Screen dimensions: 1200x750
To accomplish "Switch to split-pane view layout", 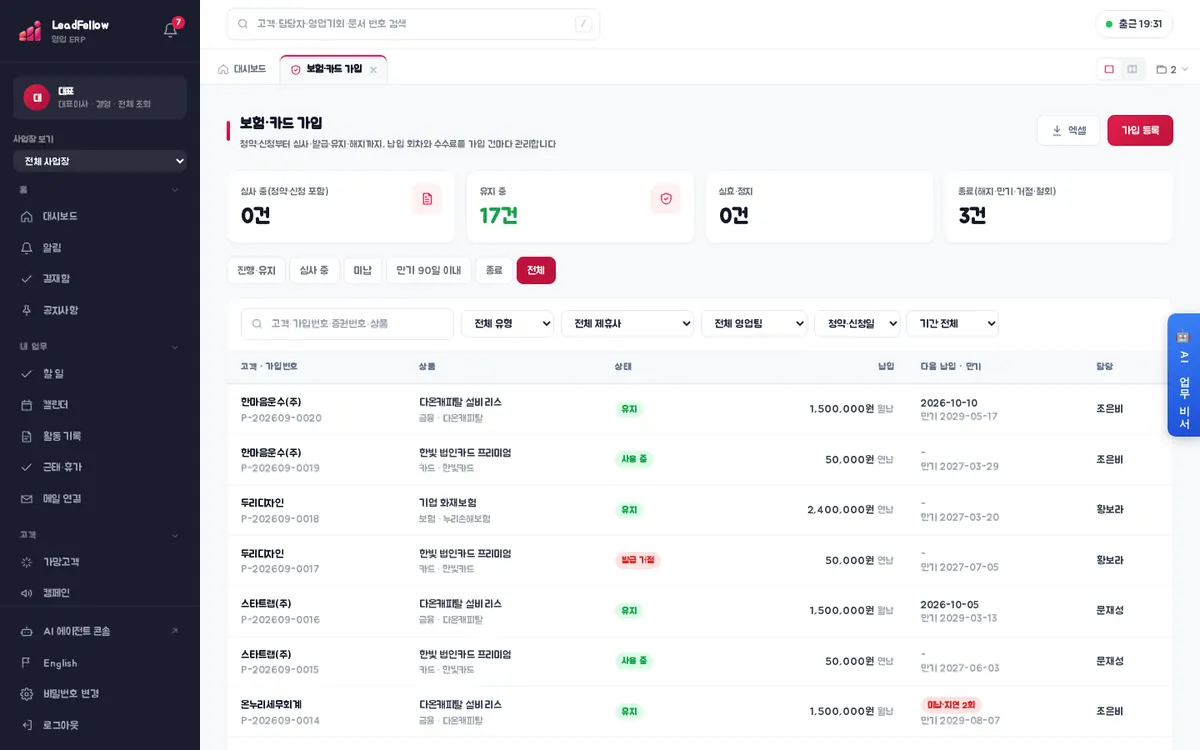I will pos(1132,69).
